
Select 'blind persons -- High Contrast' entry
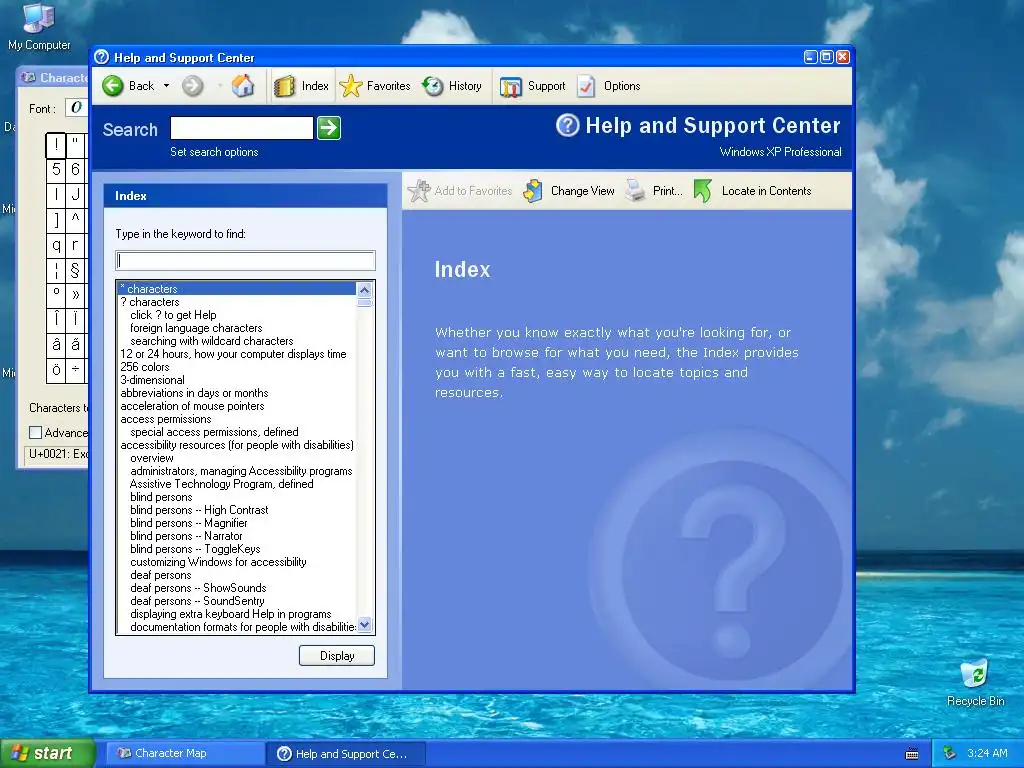click(236, 510)
